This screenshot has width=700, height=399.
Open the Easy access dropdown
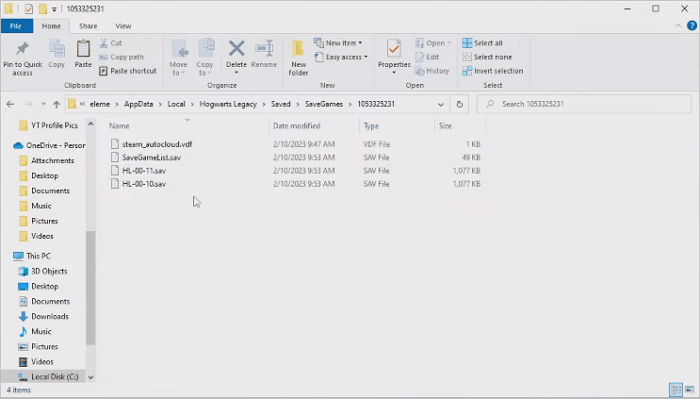(x=342, y=57)
